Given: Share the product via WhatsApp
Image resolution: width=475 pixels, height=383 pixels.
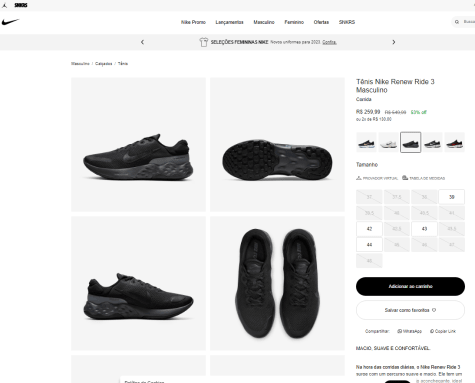Looking at the screenshot, I should tap(410, 331).
